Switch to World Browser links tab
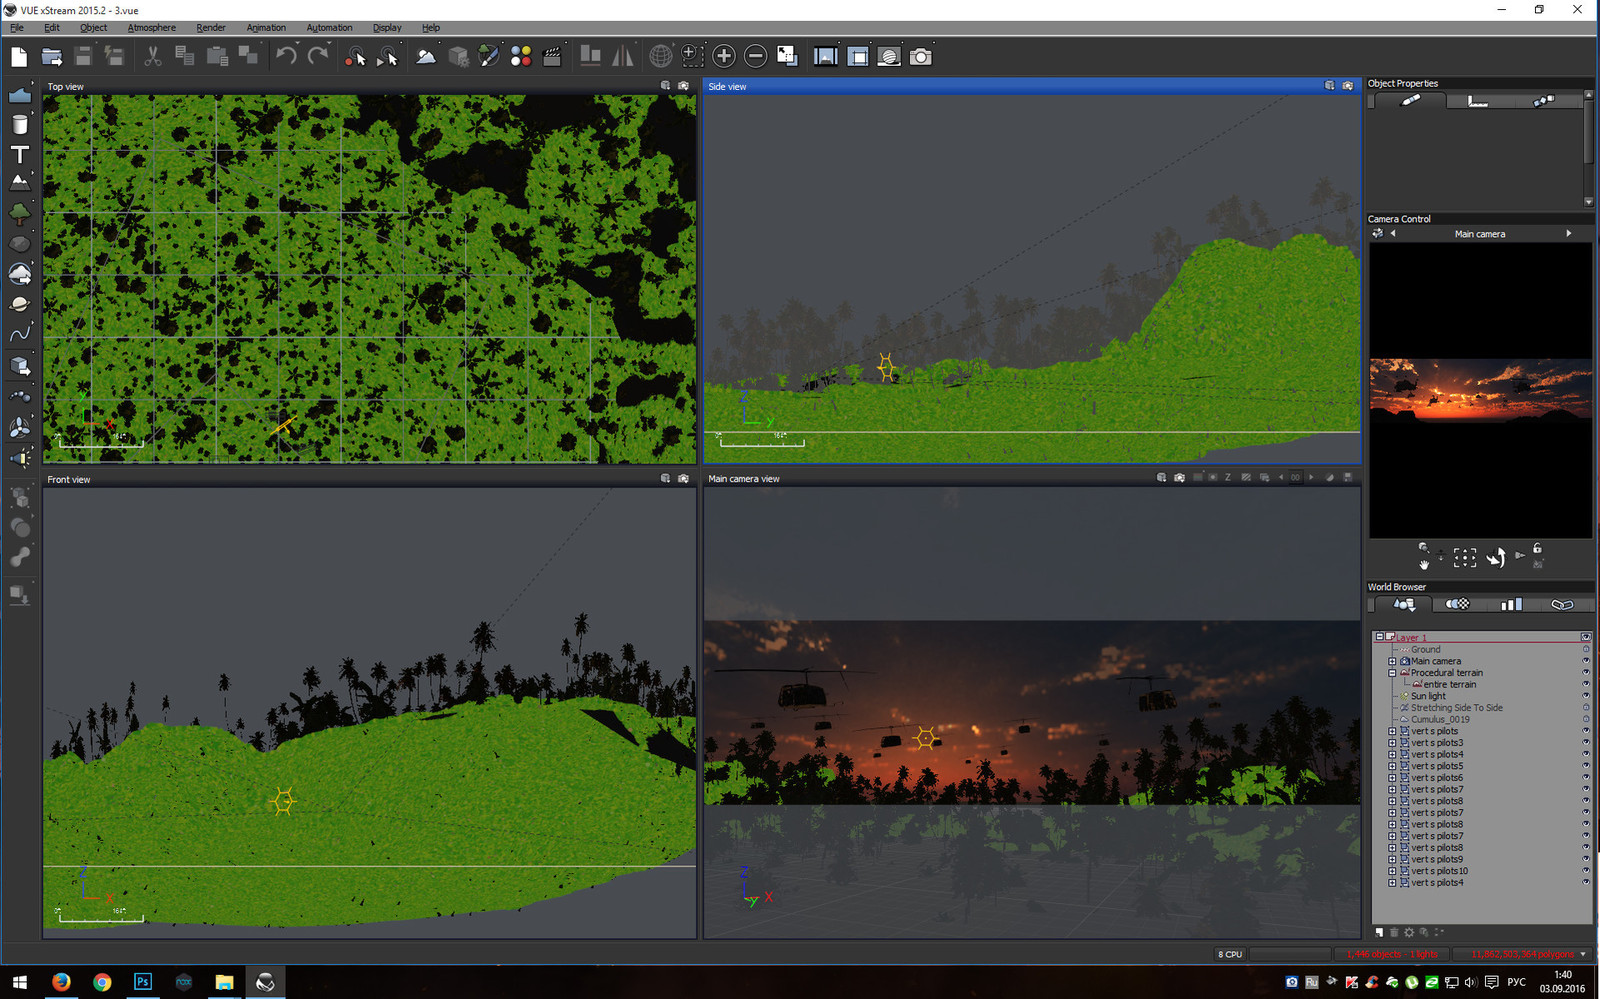Screen dimensions: 1600x999 point(1562,604)
